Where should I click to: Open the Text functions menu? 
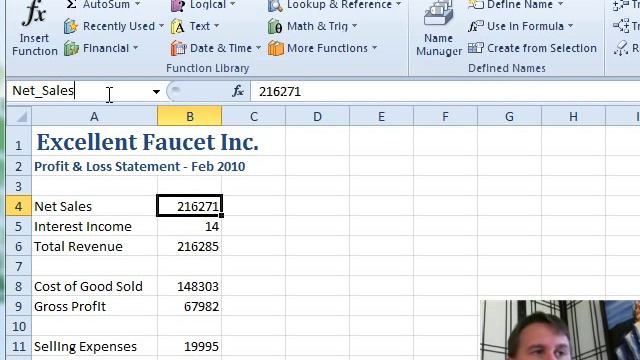(x=195, y=26)
